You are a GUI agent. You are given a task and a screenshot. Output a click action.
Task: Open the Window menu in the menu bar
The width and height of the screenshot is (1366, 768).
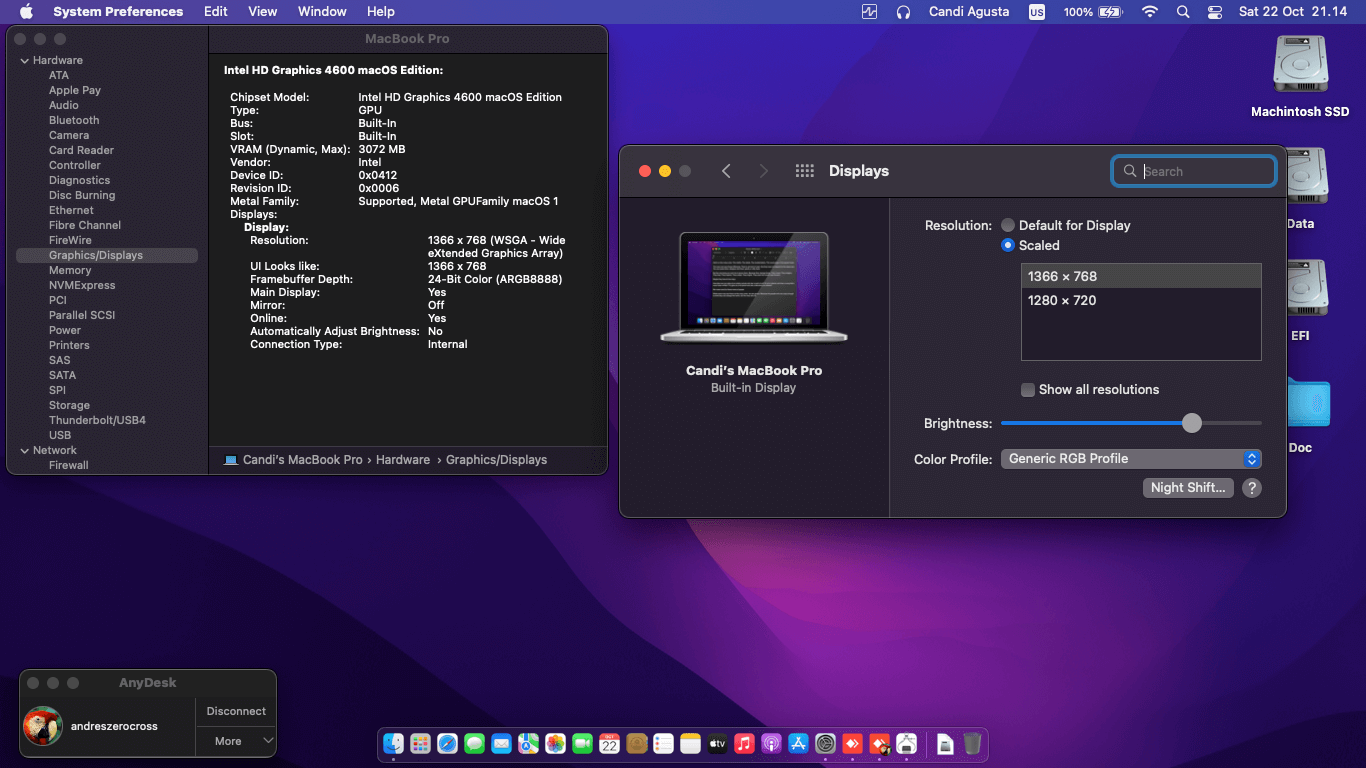tap(321, 12)
